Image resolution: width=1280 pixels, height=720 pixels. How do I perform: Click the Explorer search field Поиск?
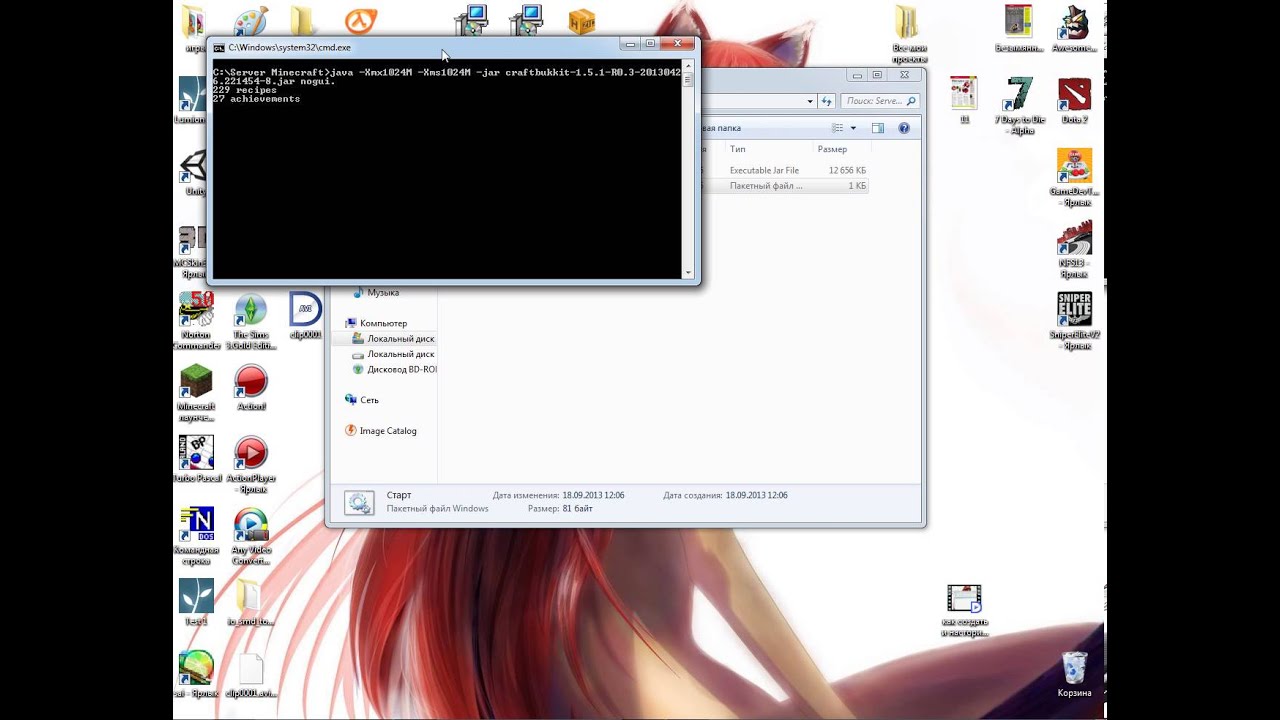[879, 101]
